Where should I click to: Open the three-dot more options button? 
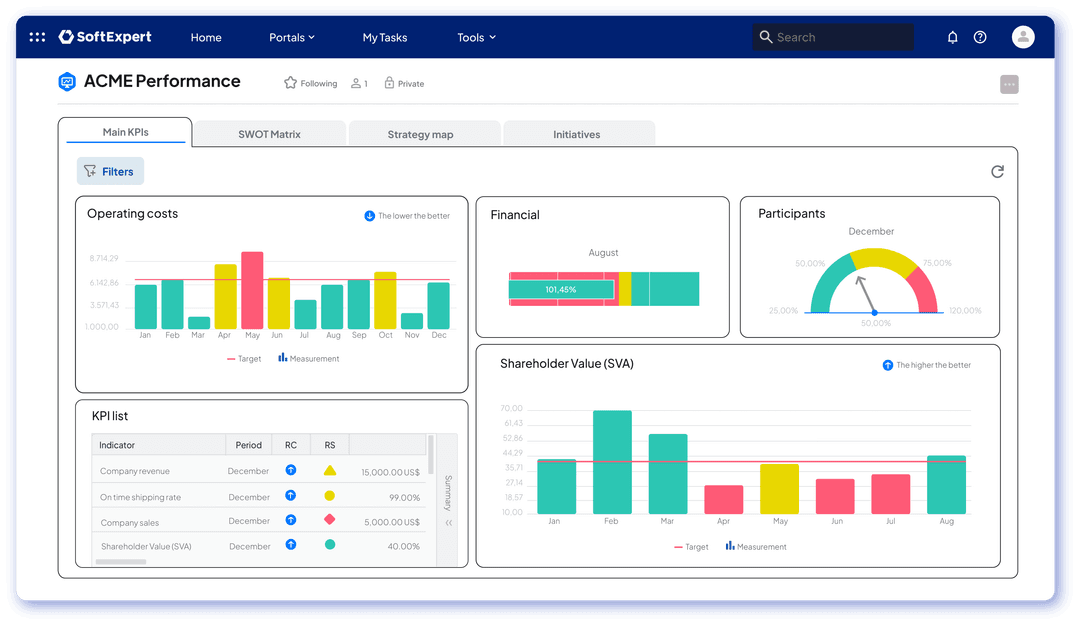1009,85
